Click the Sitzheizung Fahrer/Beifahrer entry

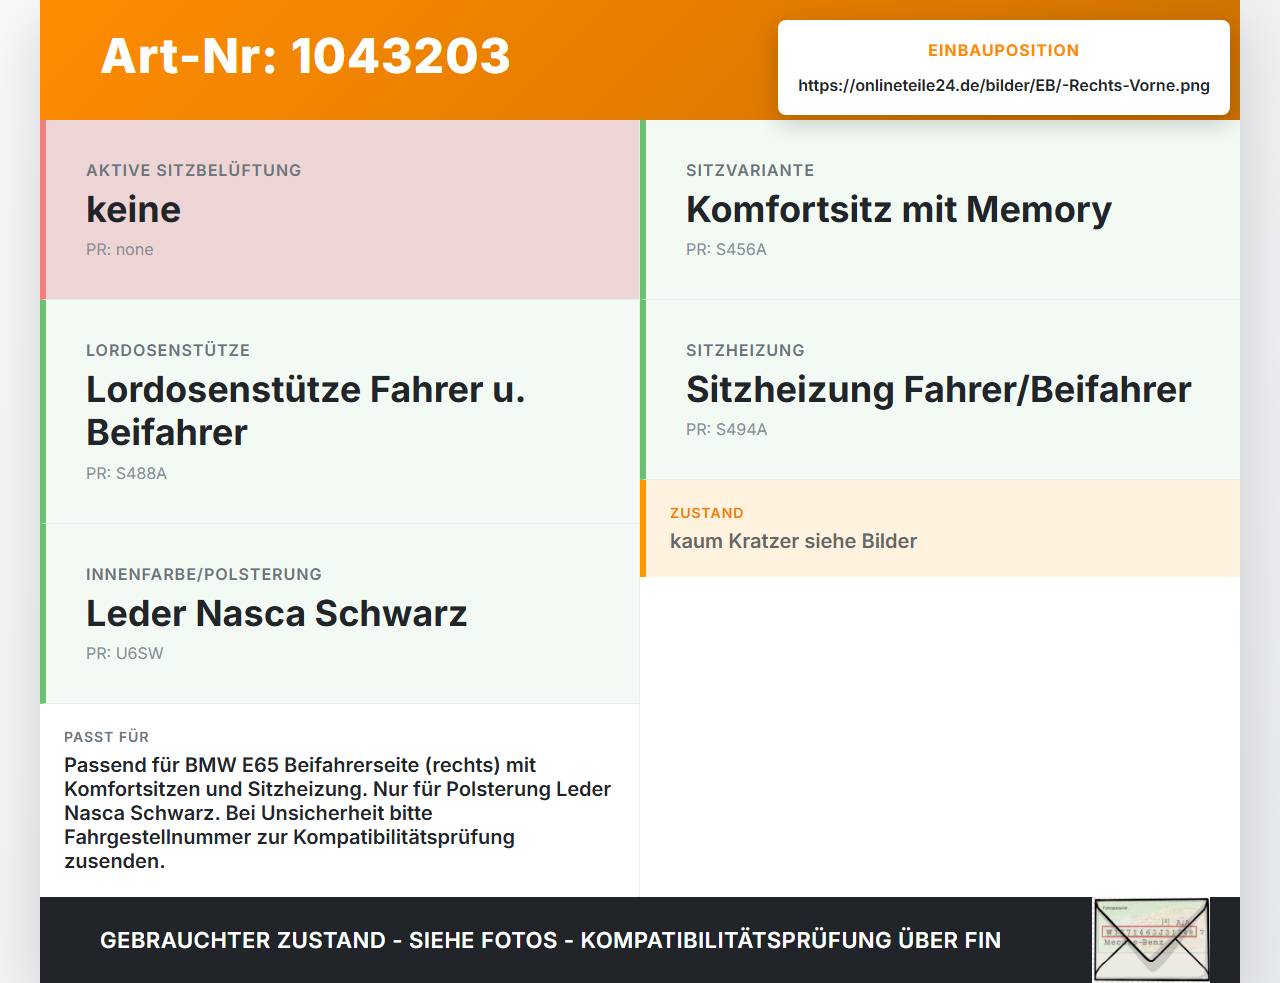pos(940,390)
